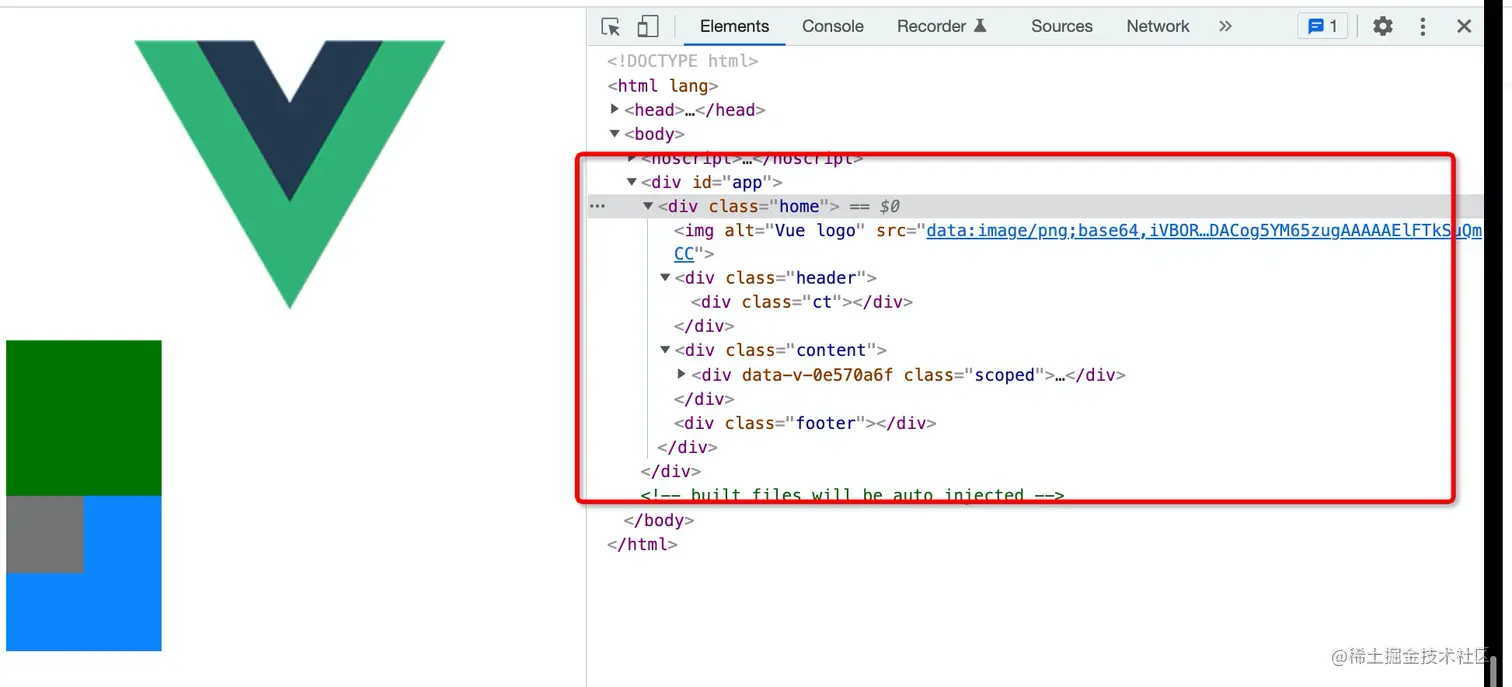The width and height of the screenshot is (1512, 687).
Task: Switch to the Elements tab
Action: (x=734, y=27)
